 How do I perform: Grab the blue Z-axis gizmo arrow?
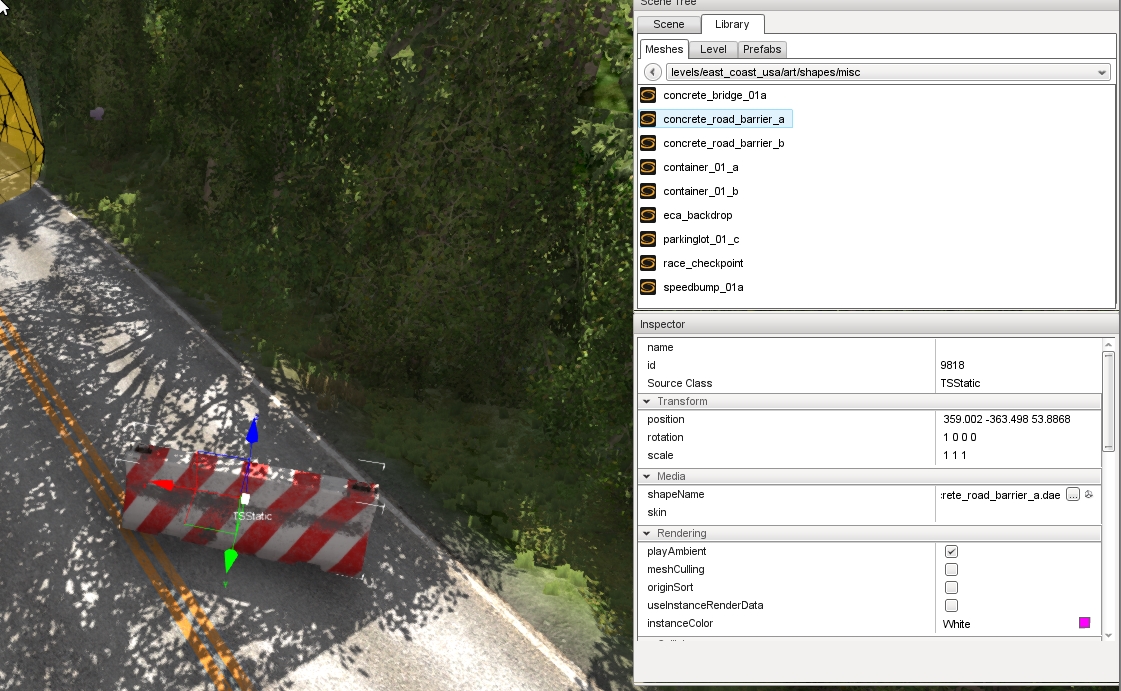coord(252,430)
